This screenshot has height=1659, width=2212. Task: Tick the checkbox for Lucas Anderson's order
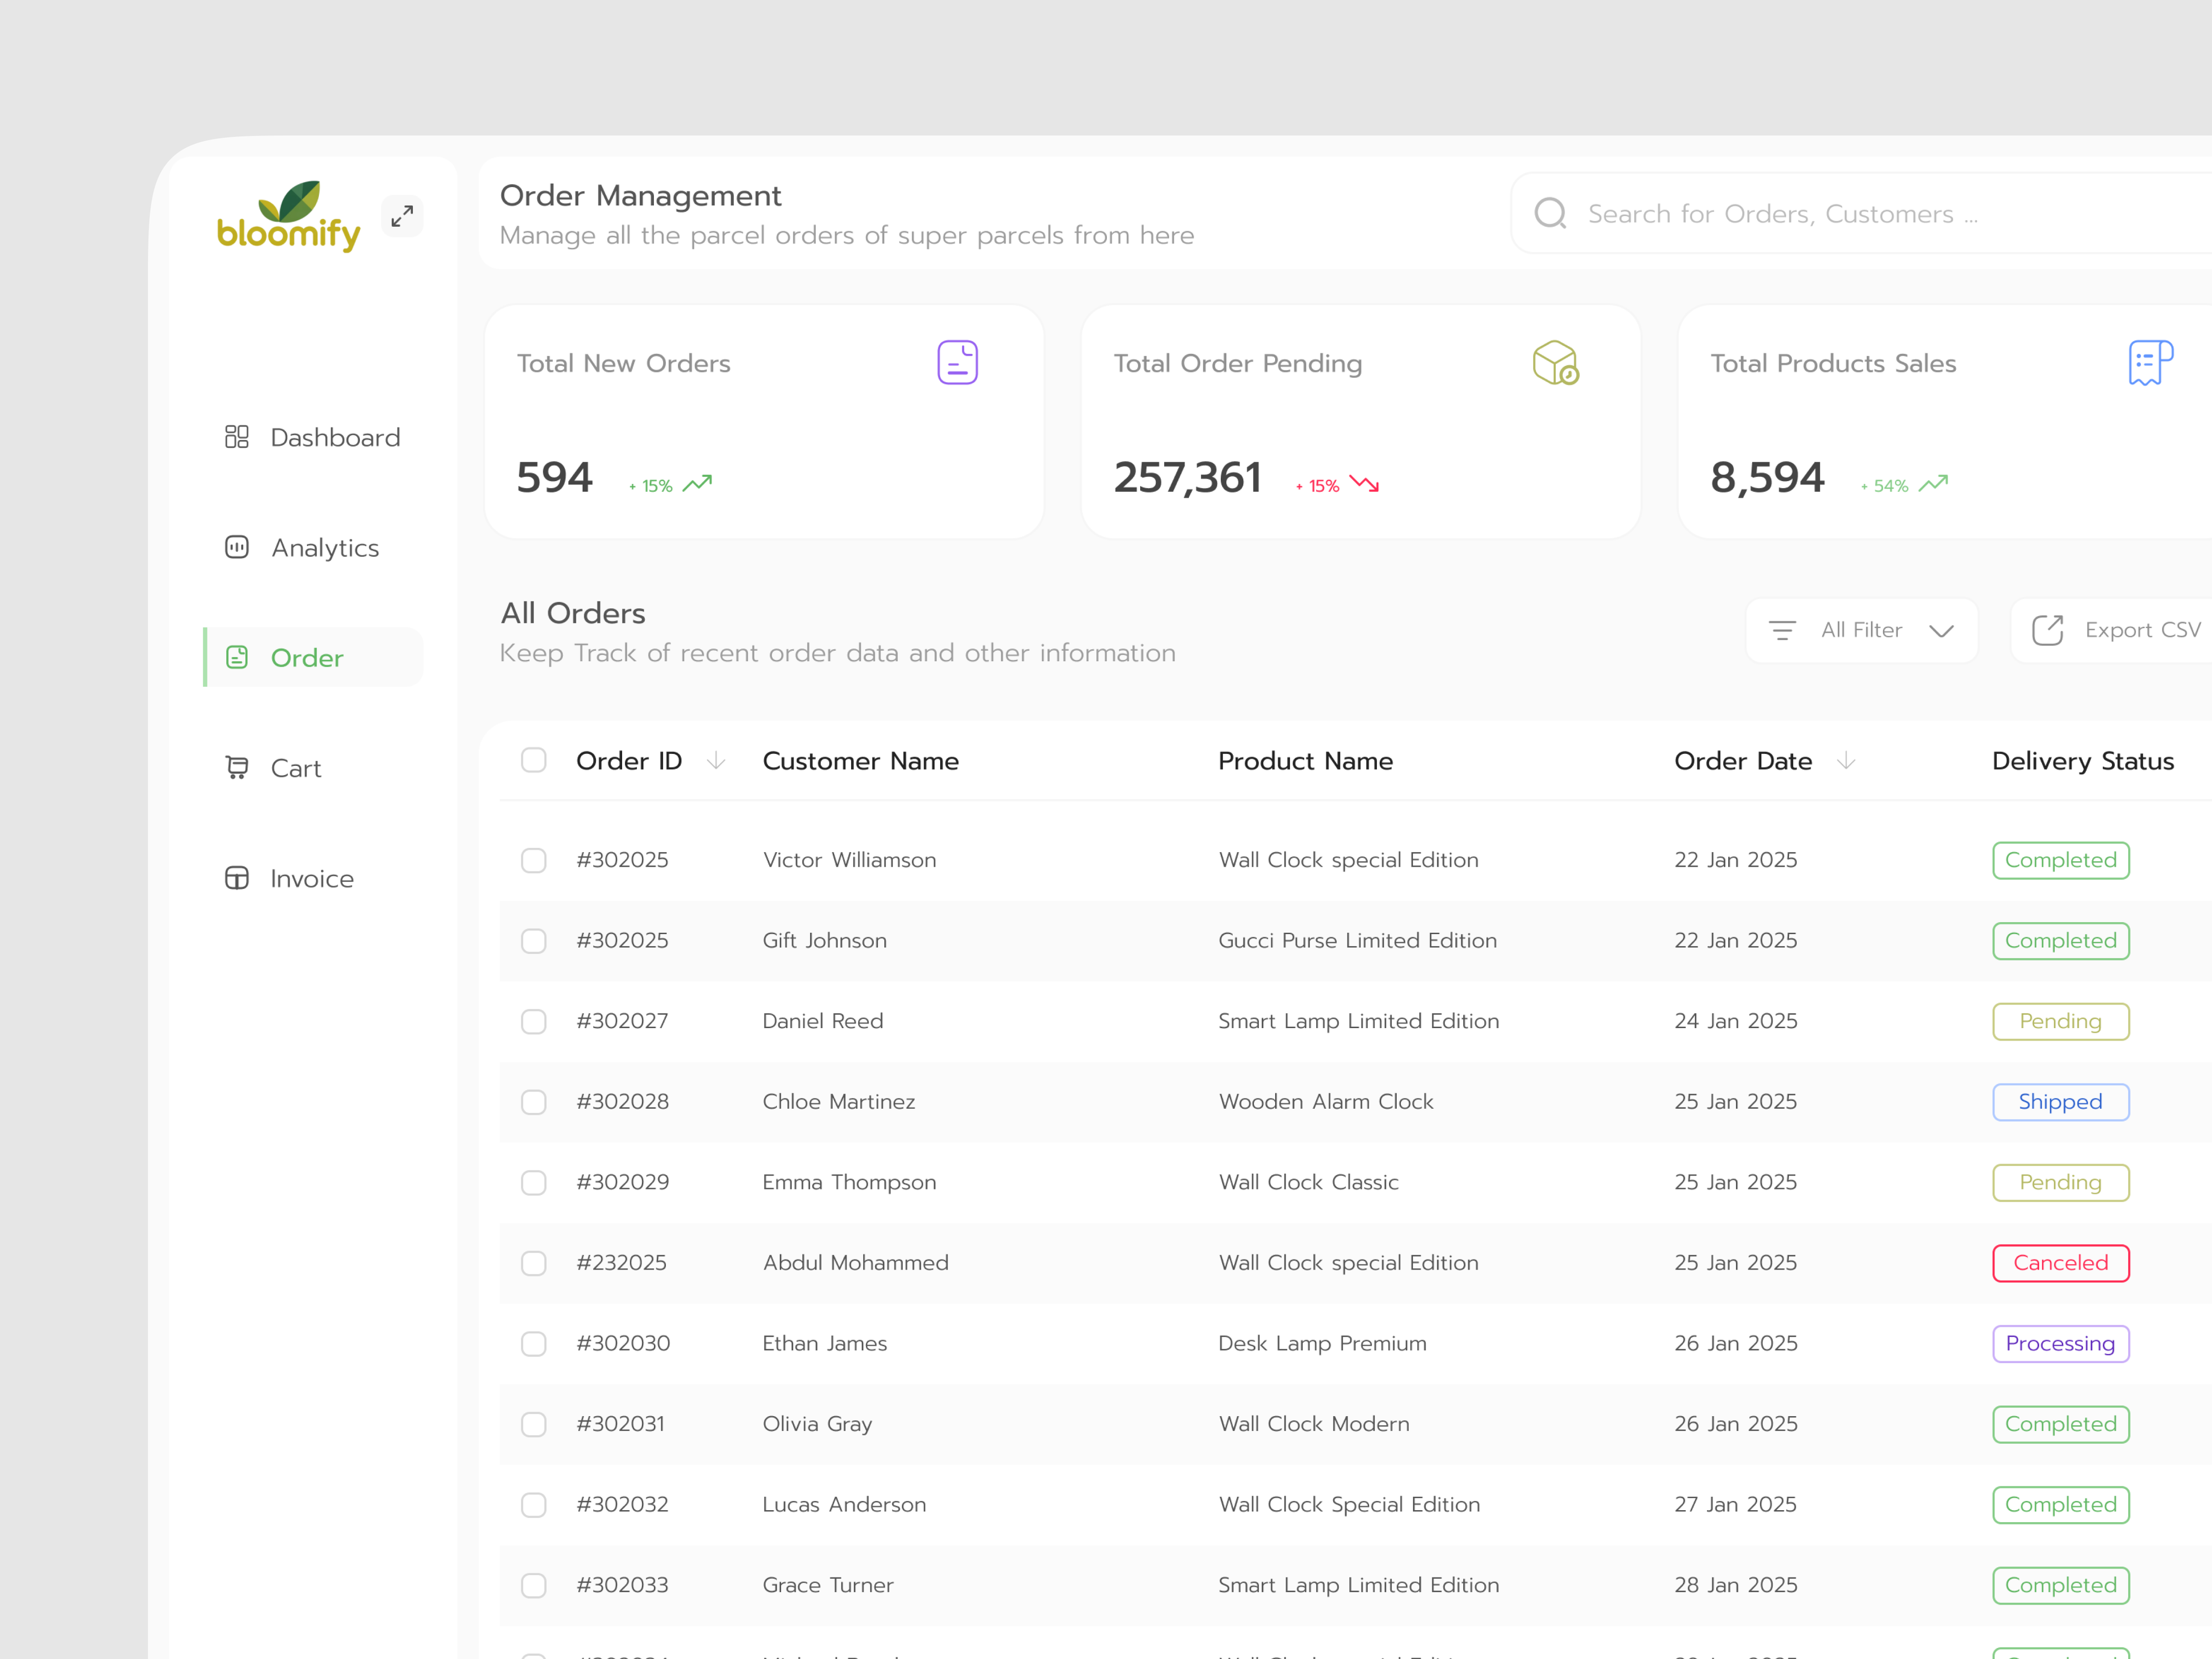tap(534, 1505)
